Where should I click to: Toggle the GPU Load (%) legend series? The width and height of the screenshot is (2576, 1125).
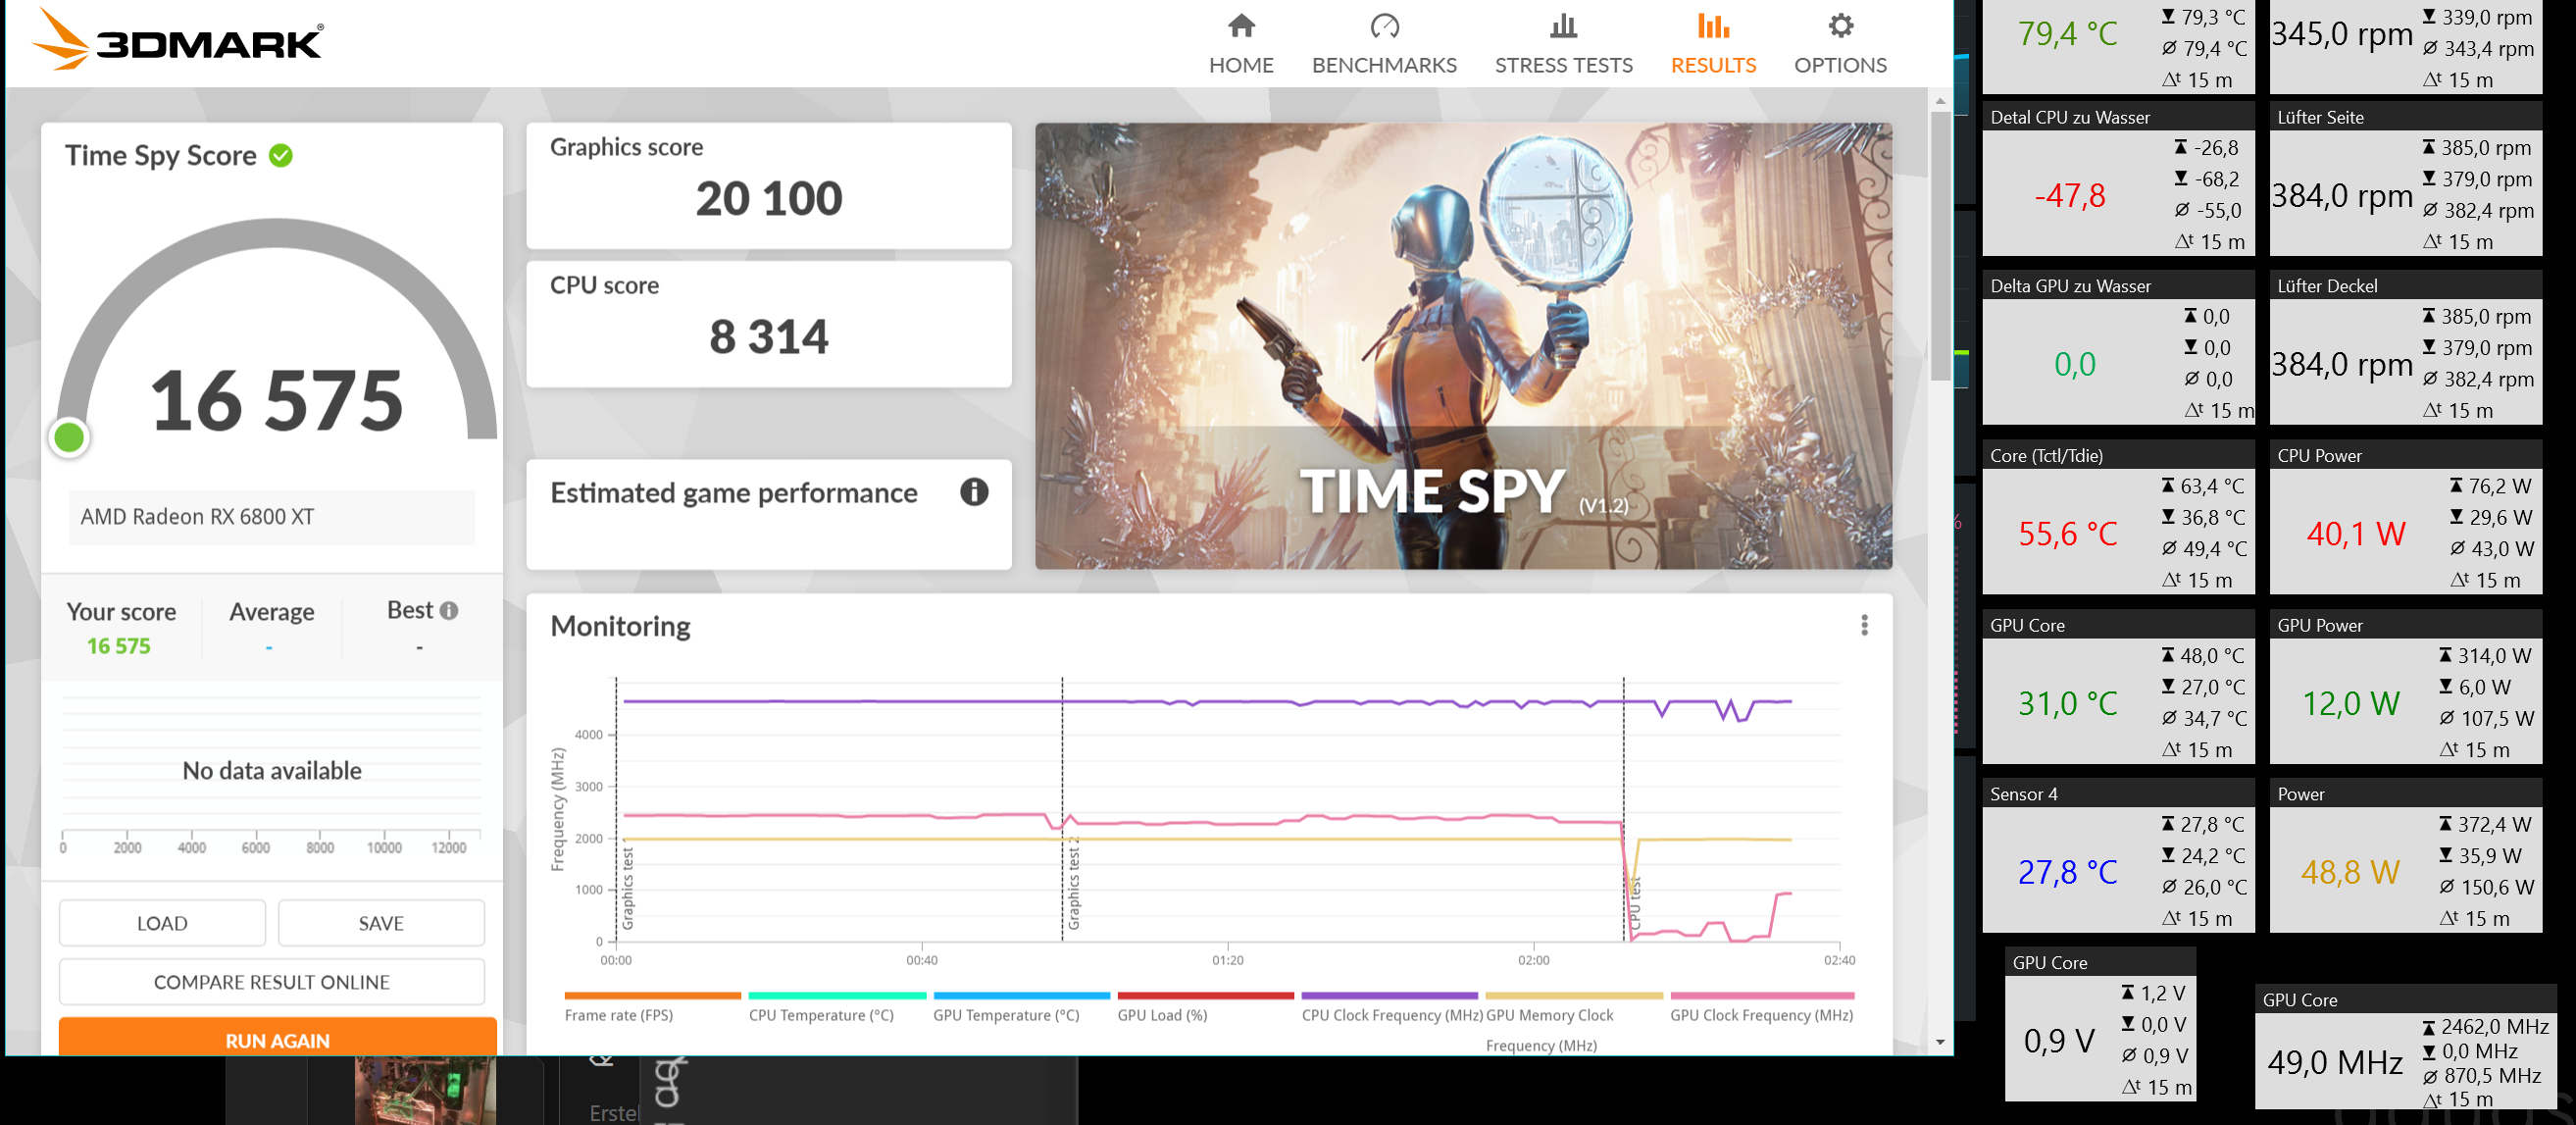pyautogui.click(x=1162, y=1015)
